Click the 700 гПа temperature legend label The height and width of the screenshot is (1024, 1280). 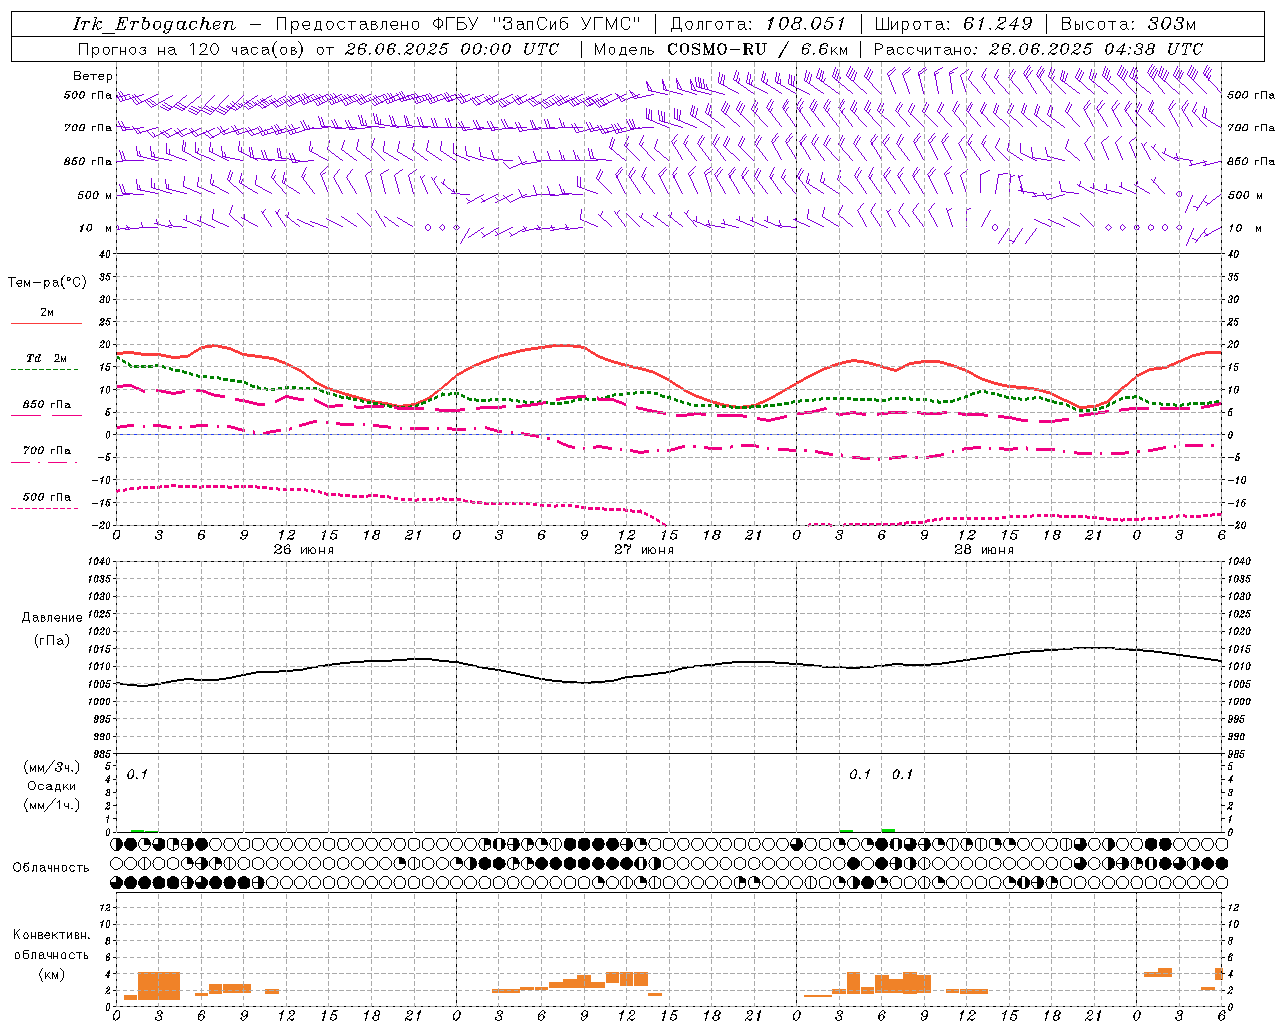47,451
